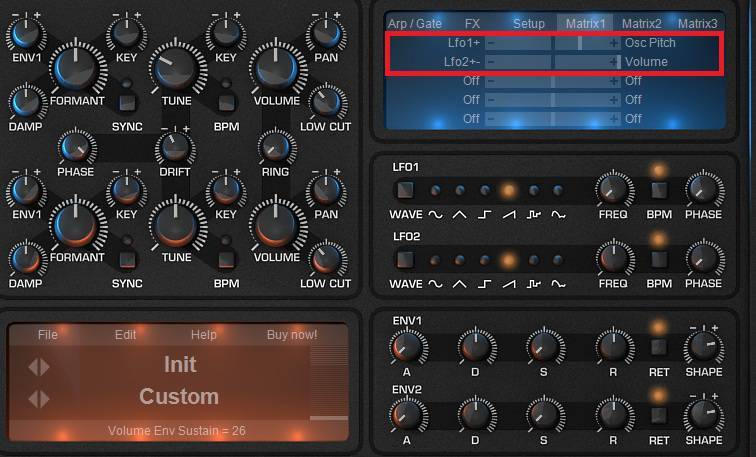756x457 pixels.
Task: Click the right arrow beside Custom preset
Action: [44, 399]
